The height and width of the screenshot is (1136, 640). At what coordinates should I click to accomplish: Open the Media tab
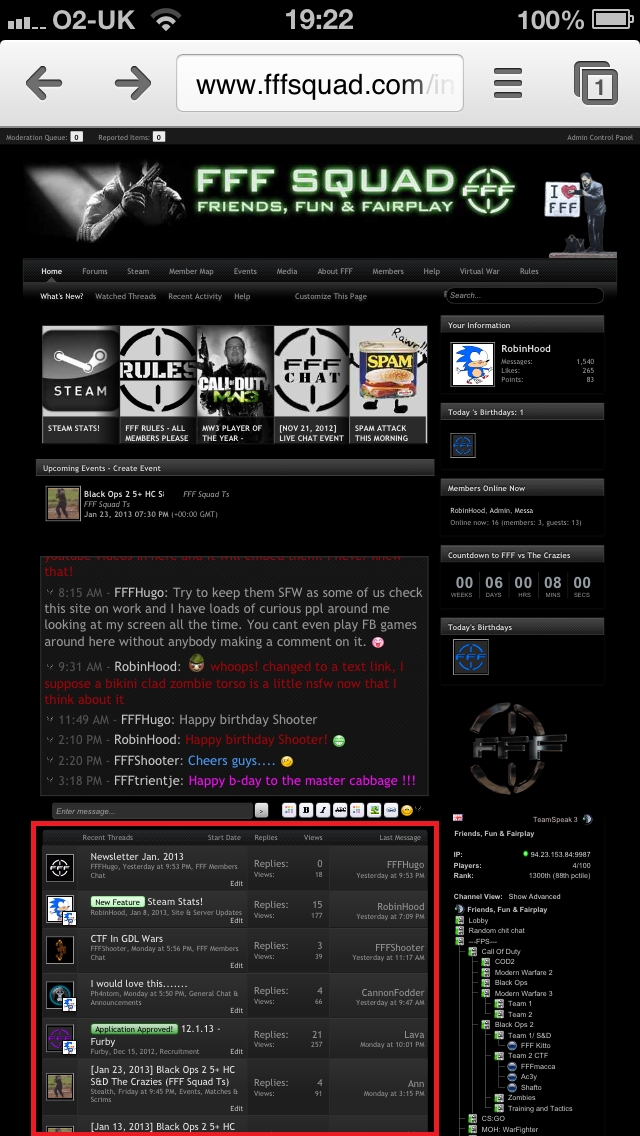287,272
